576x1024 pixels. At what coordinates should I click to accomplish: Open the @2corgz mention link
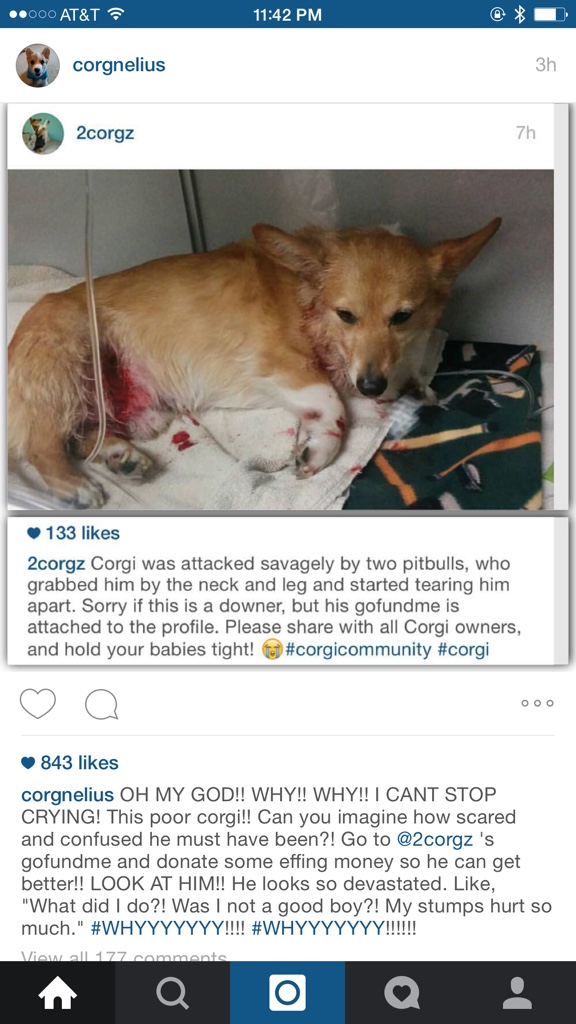(x=435, y=838)
